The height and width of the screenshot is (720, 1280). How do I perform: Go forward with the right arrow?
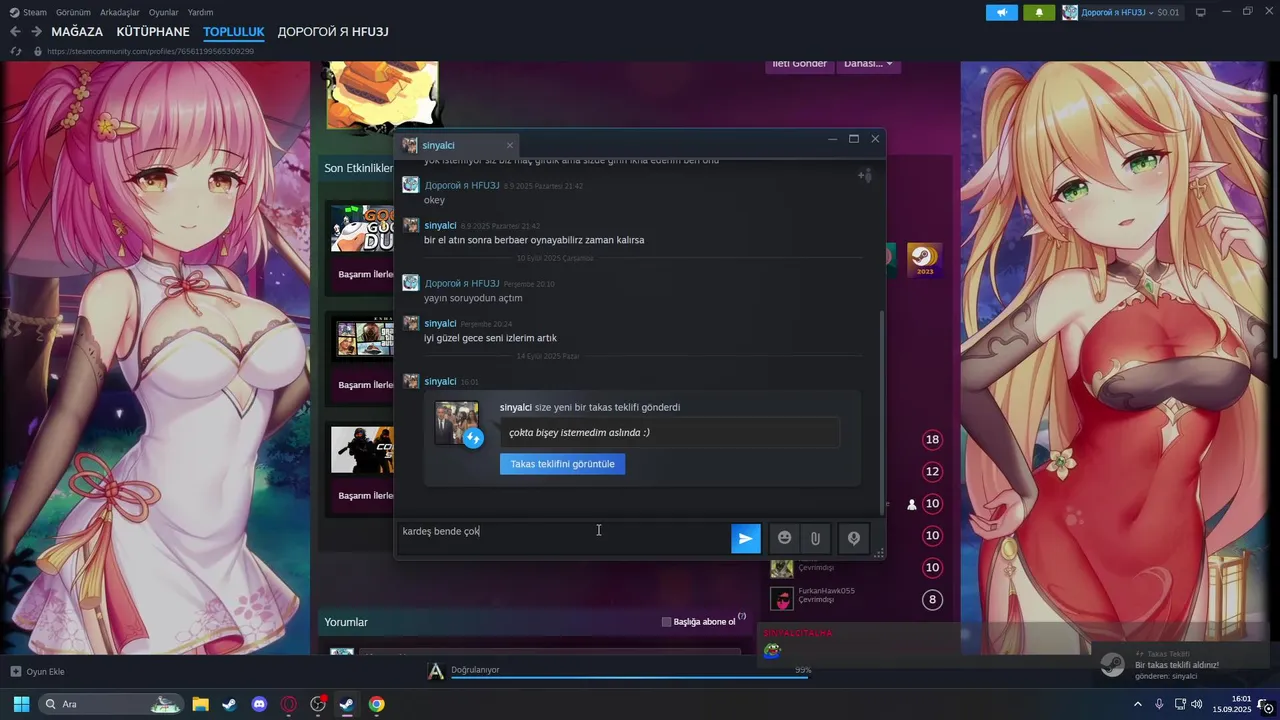[x=36, y=32]
